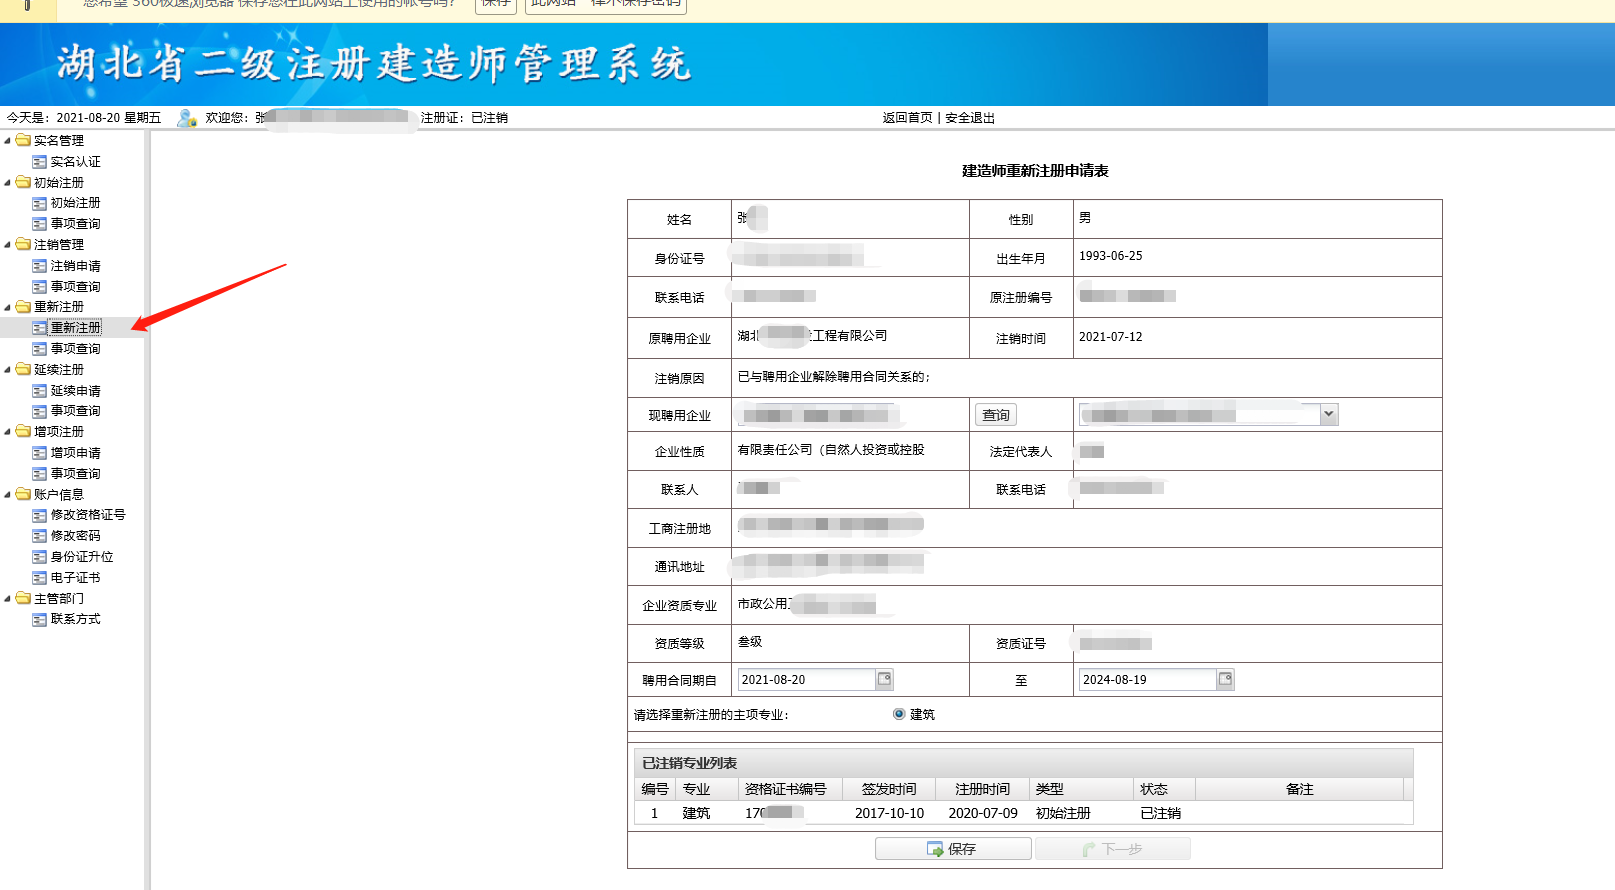The image size is (1615, 890).
Task: Collapse the 账户信息 tree node
Action: click(x=8, y=495)
